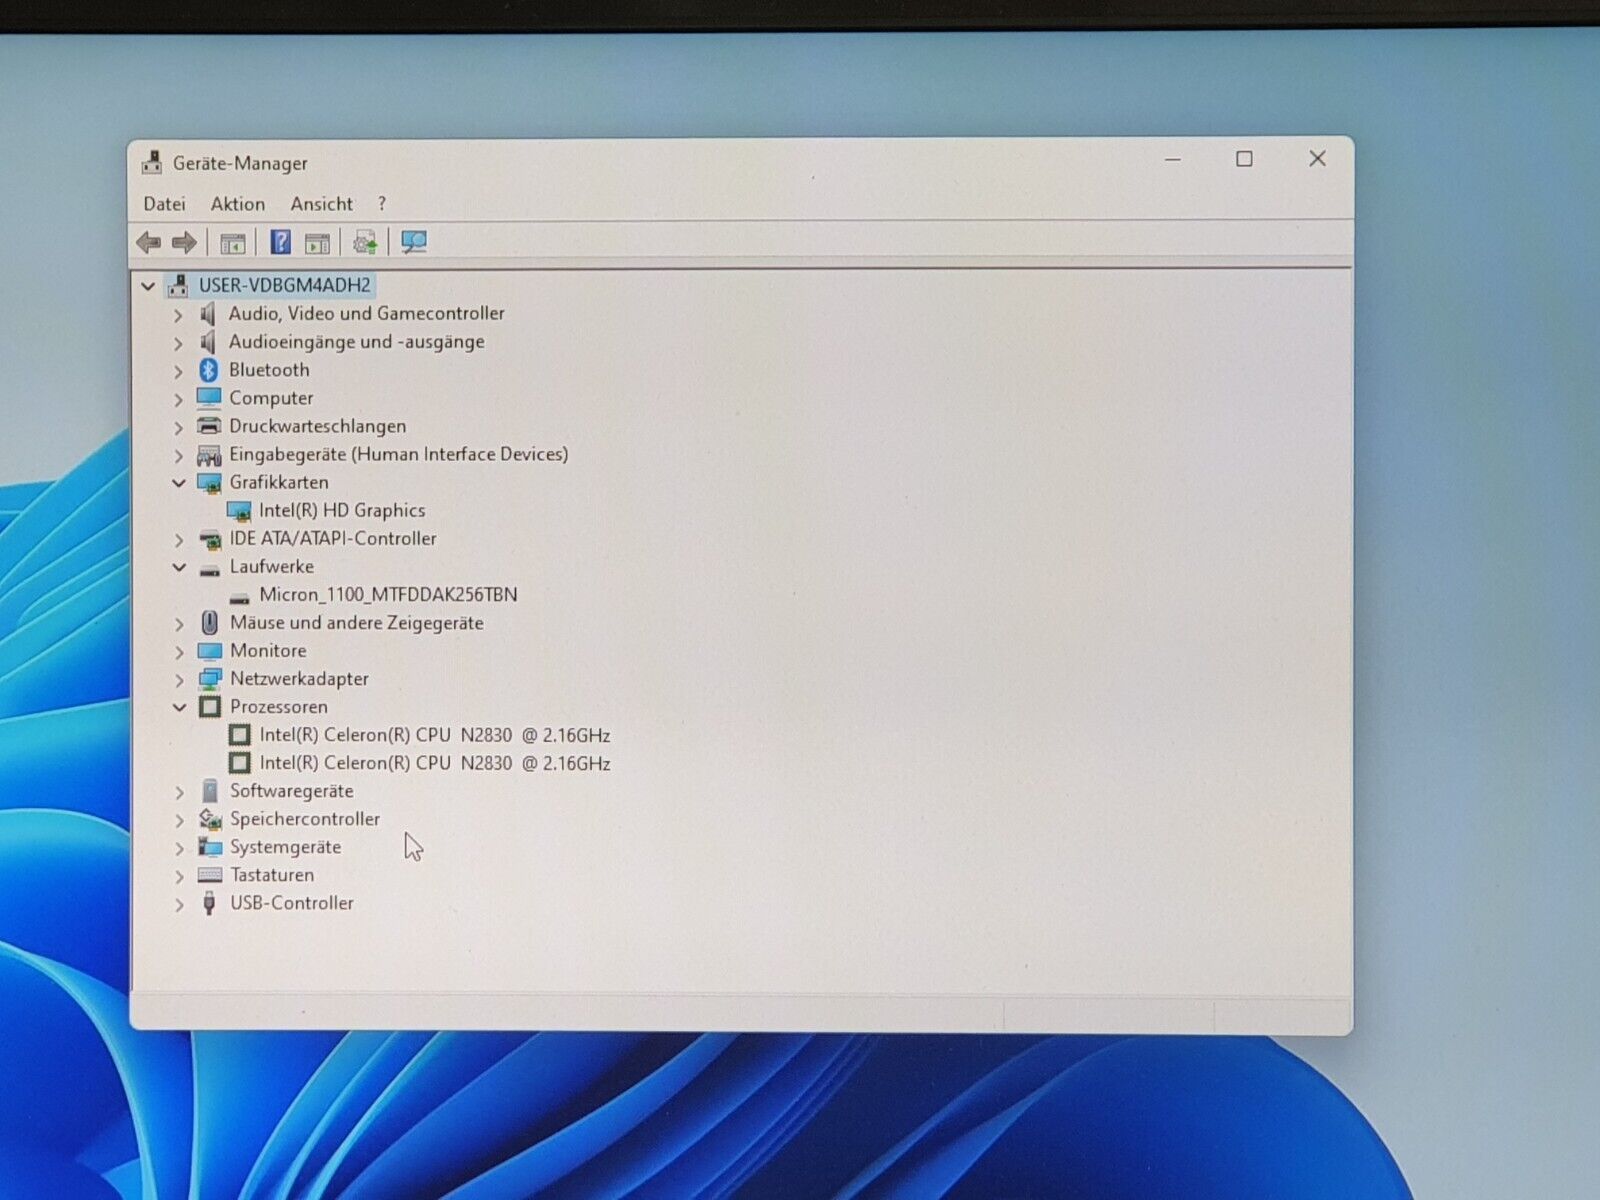Select Intel(R) HD Graphics device
This screenshot has height=1200, width=1600.
pyautogui.click(x=342, y=511)
